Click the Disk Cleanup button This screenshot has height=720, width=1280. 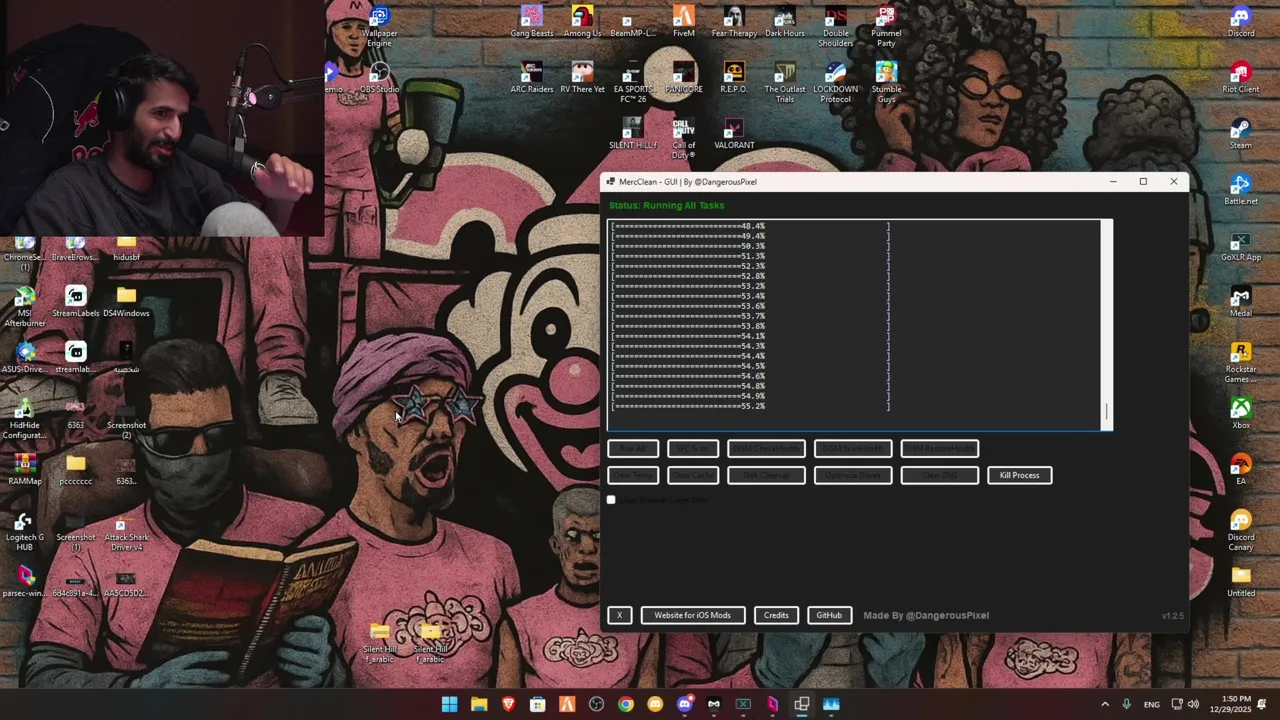click(766, 475)
